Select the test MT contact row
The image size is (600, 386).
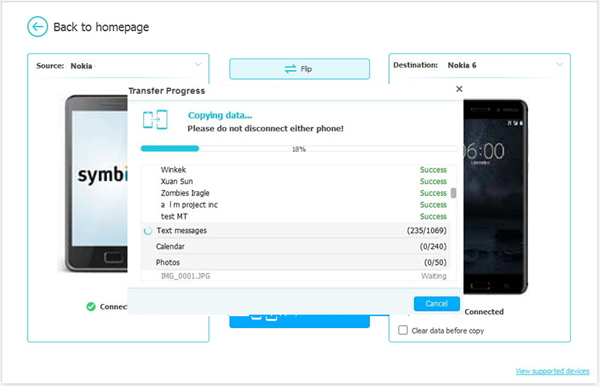[295, 217]
